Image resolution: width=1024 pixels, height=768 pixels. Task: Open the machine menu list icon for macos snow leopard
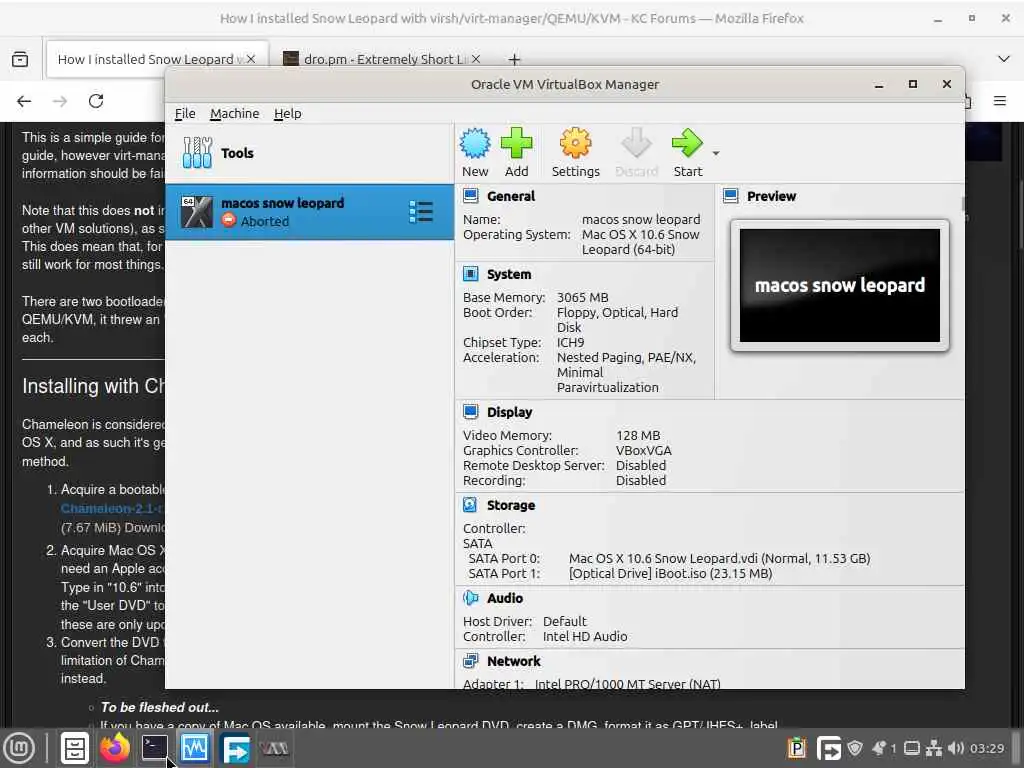click(421, 212)
